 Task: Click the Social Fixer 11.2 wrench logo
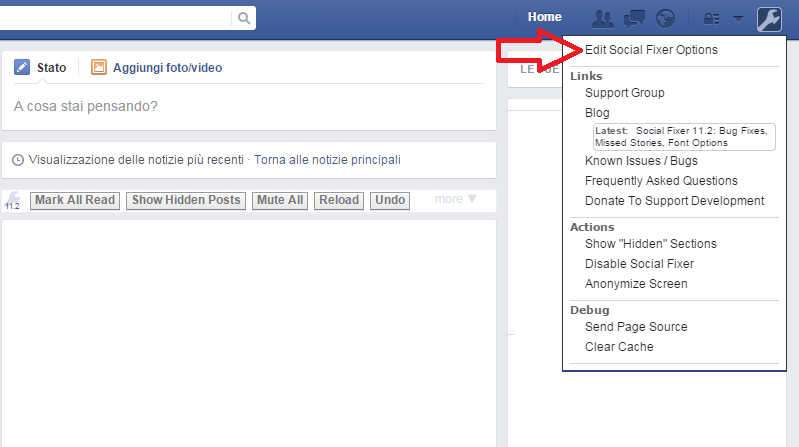point(13,200)
